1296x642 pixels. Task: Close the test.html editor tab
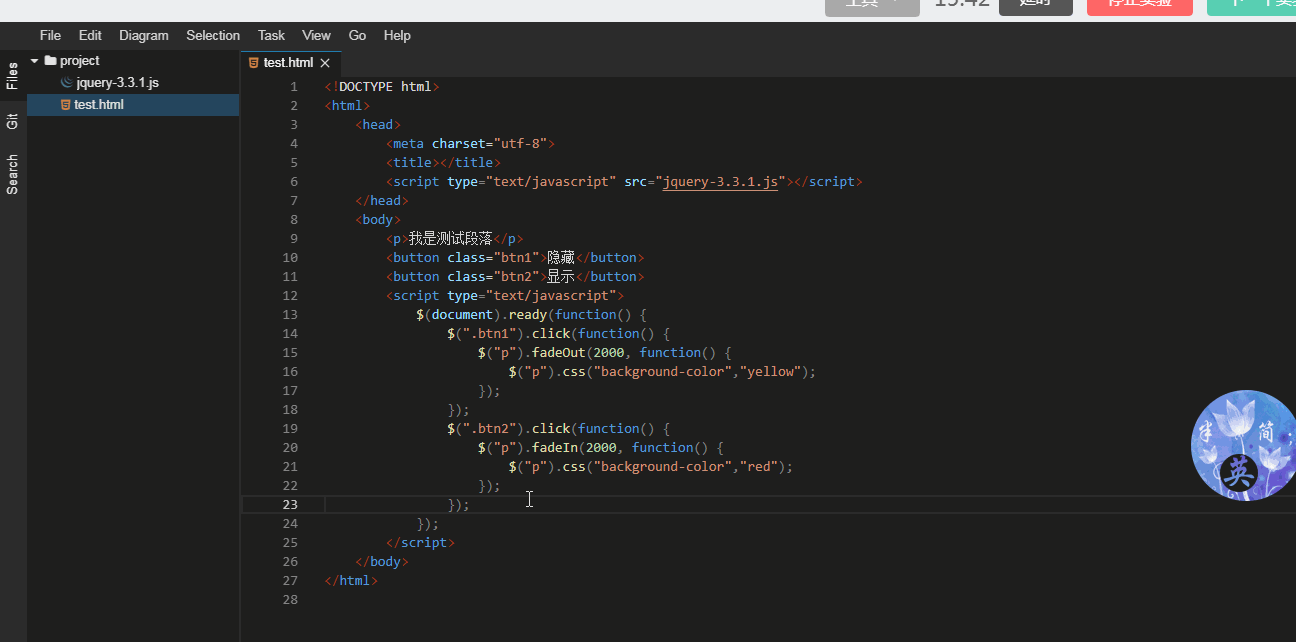click(325, 63)
